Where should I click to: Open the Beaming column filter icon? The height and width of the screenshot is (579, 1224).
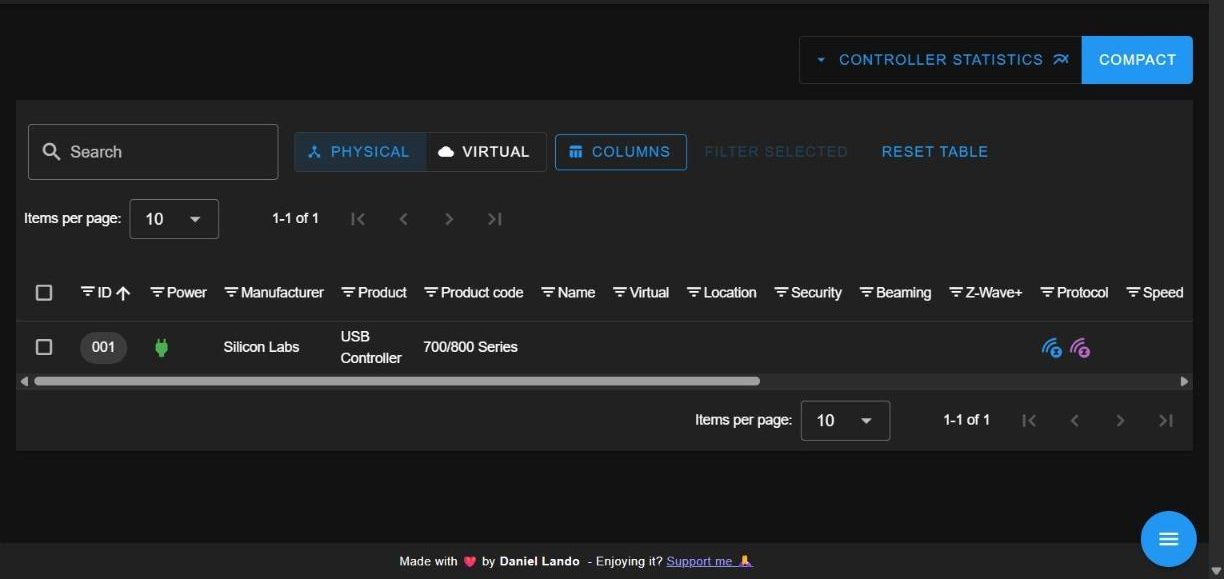866,293
